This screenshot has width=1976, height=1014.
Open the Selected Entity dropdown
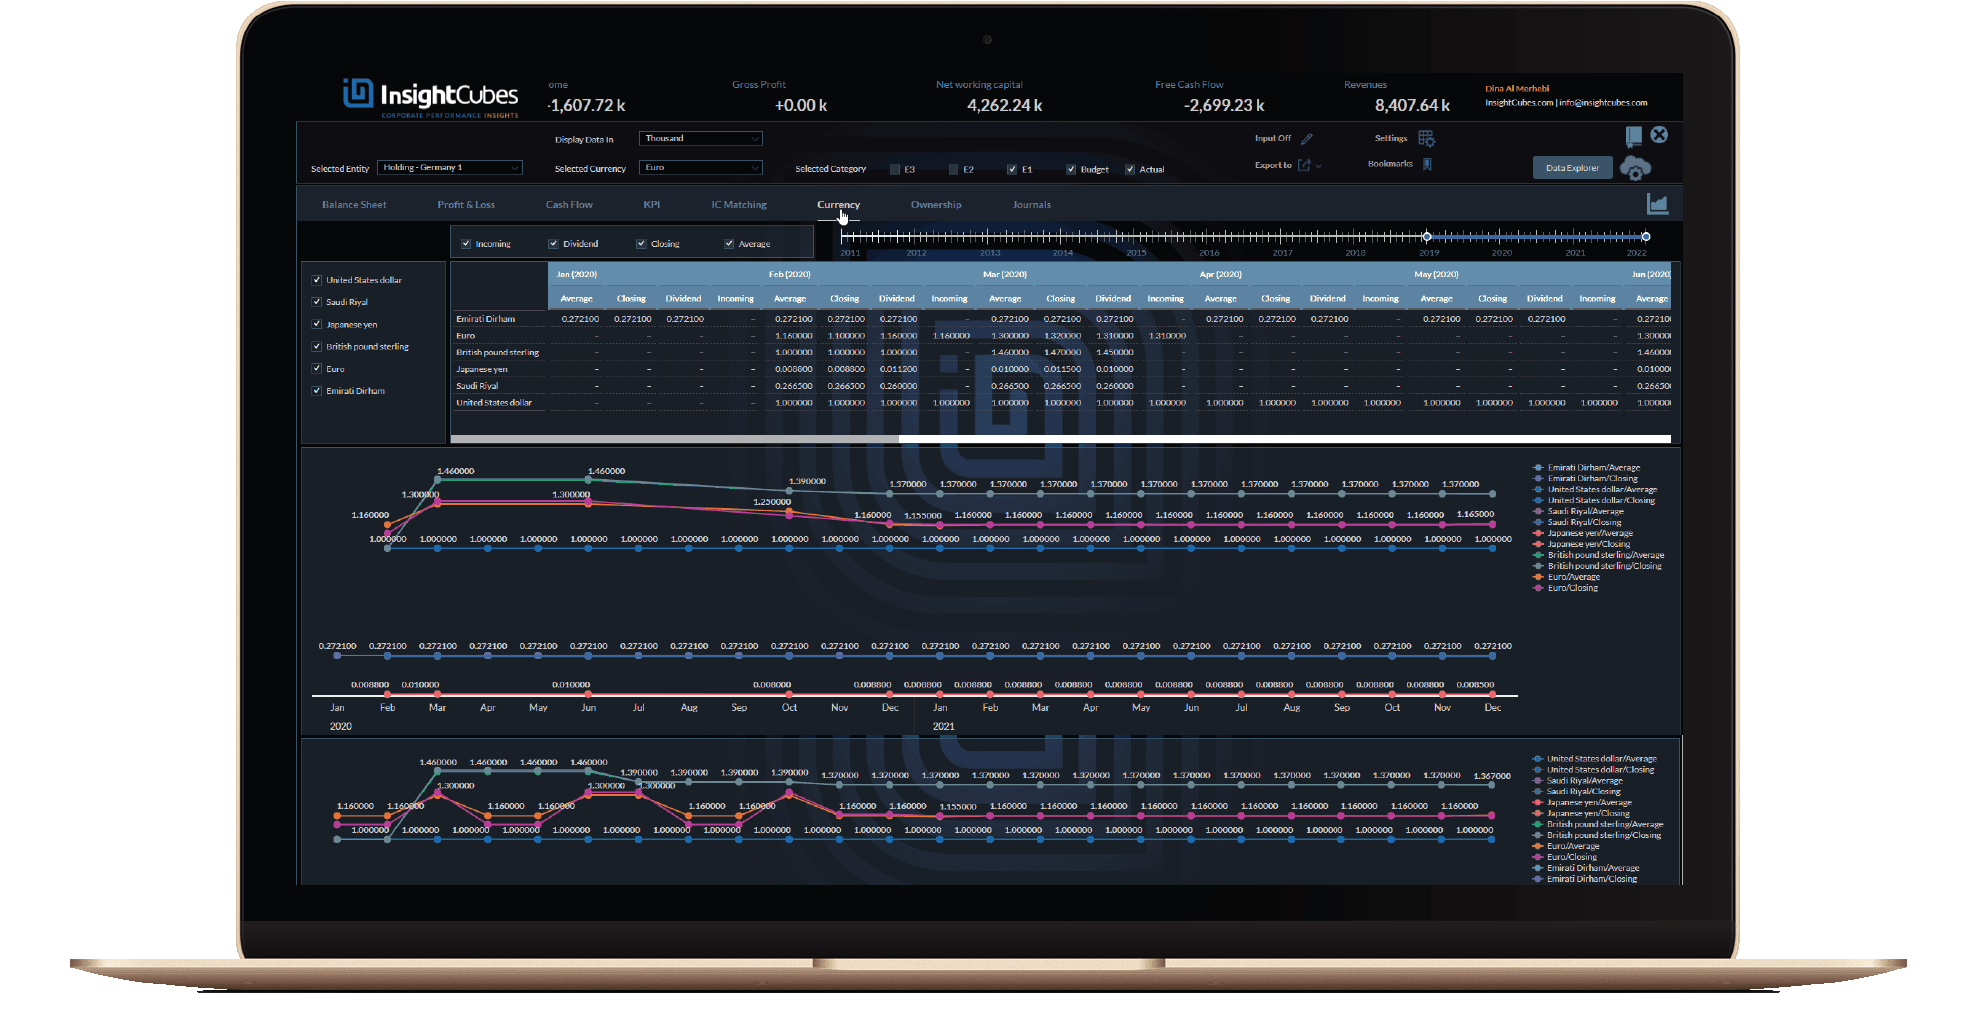[450, 168]
